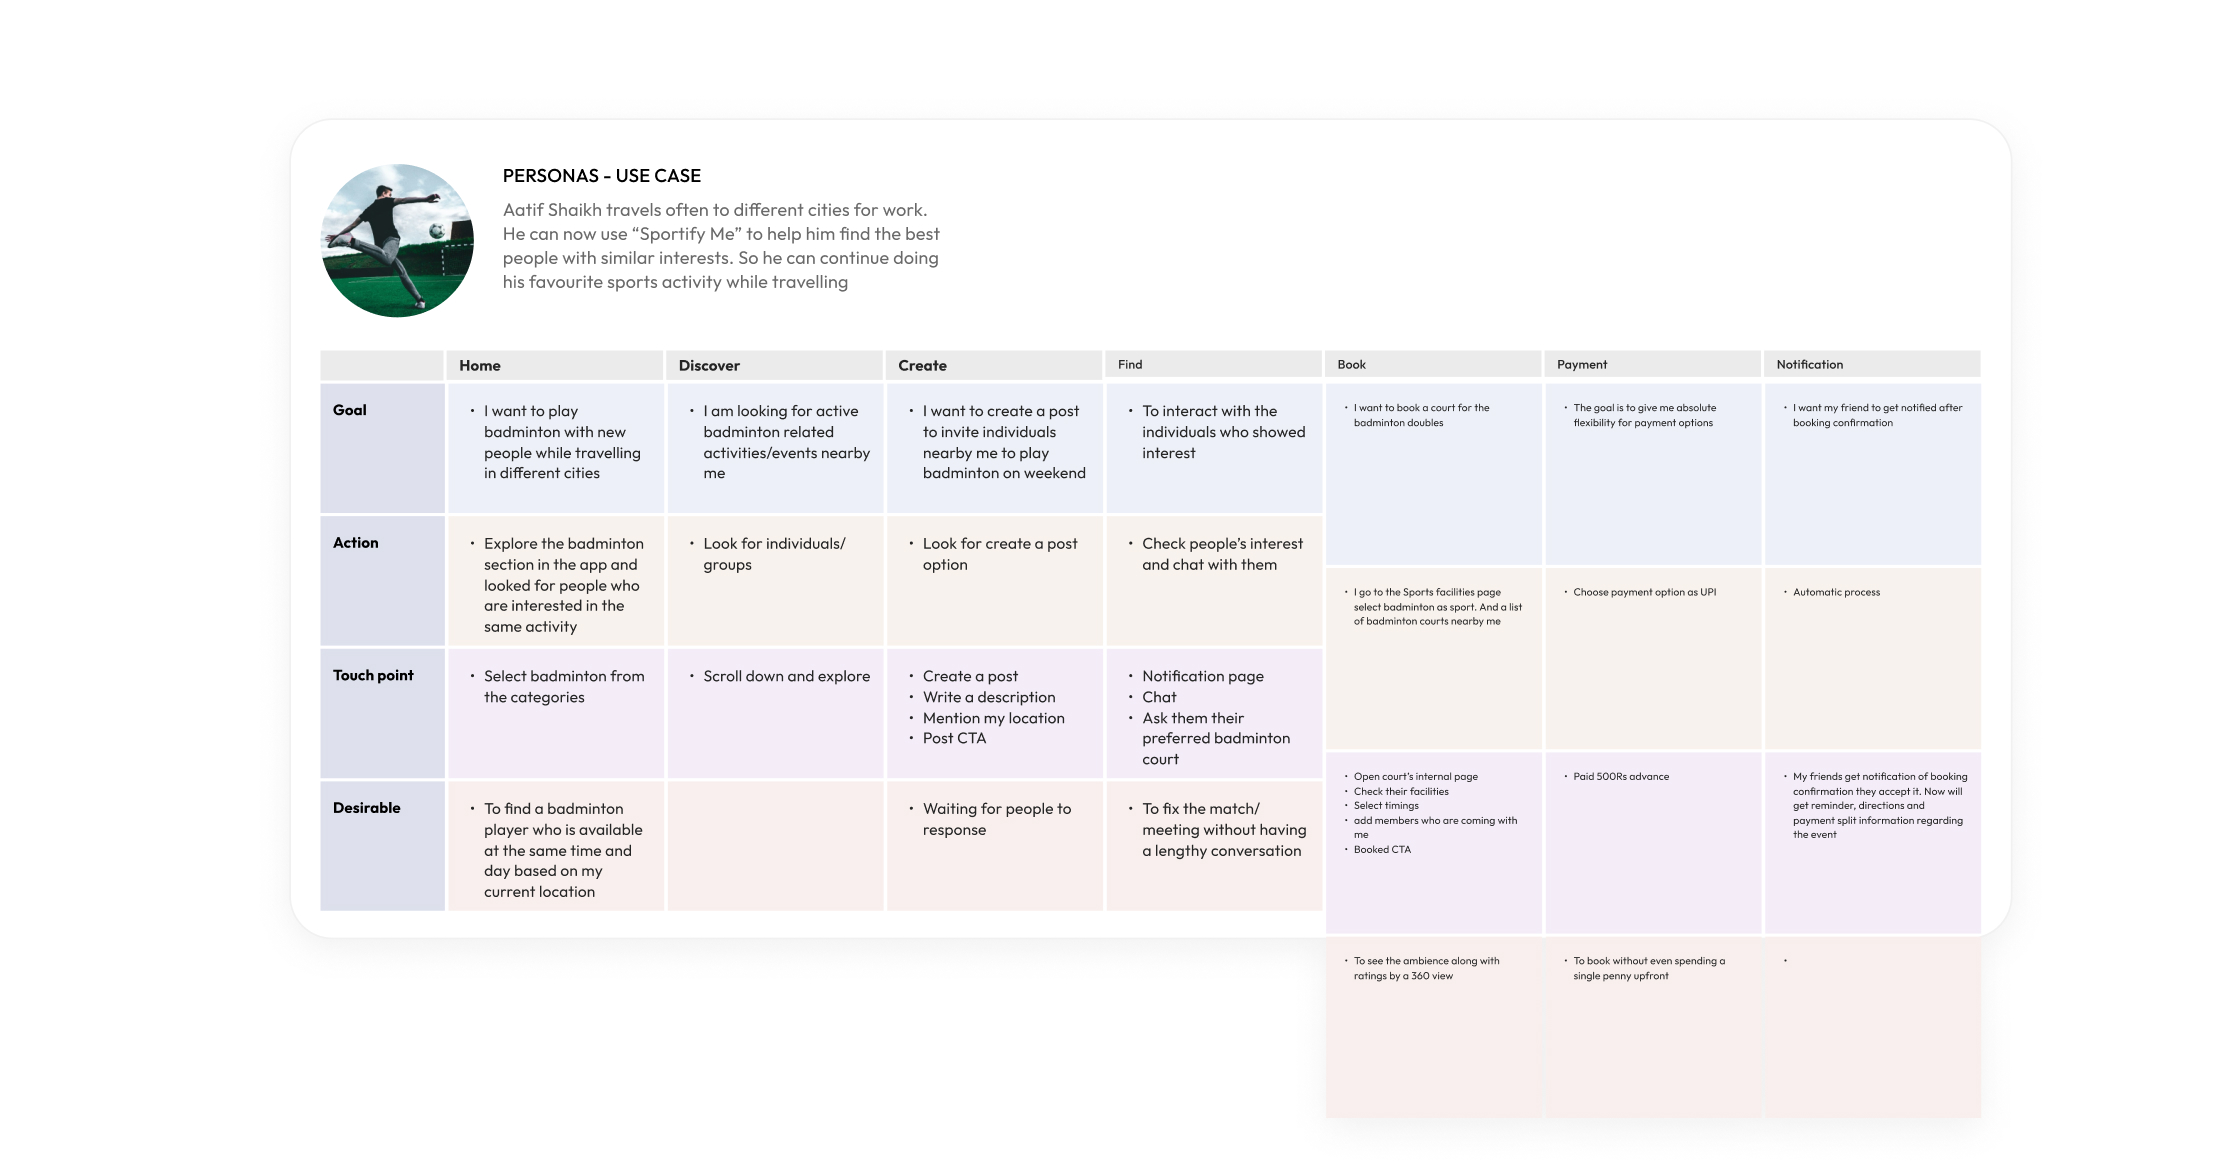
Task: Click the Action row label
Action: 356,543
